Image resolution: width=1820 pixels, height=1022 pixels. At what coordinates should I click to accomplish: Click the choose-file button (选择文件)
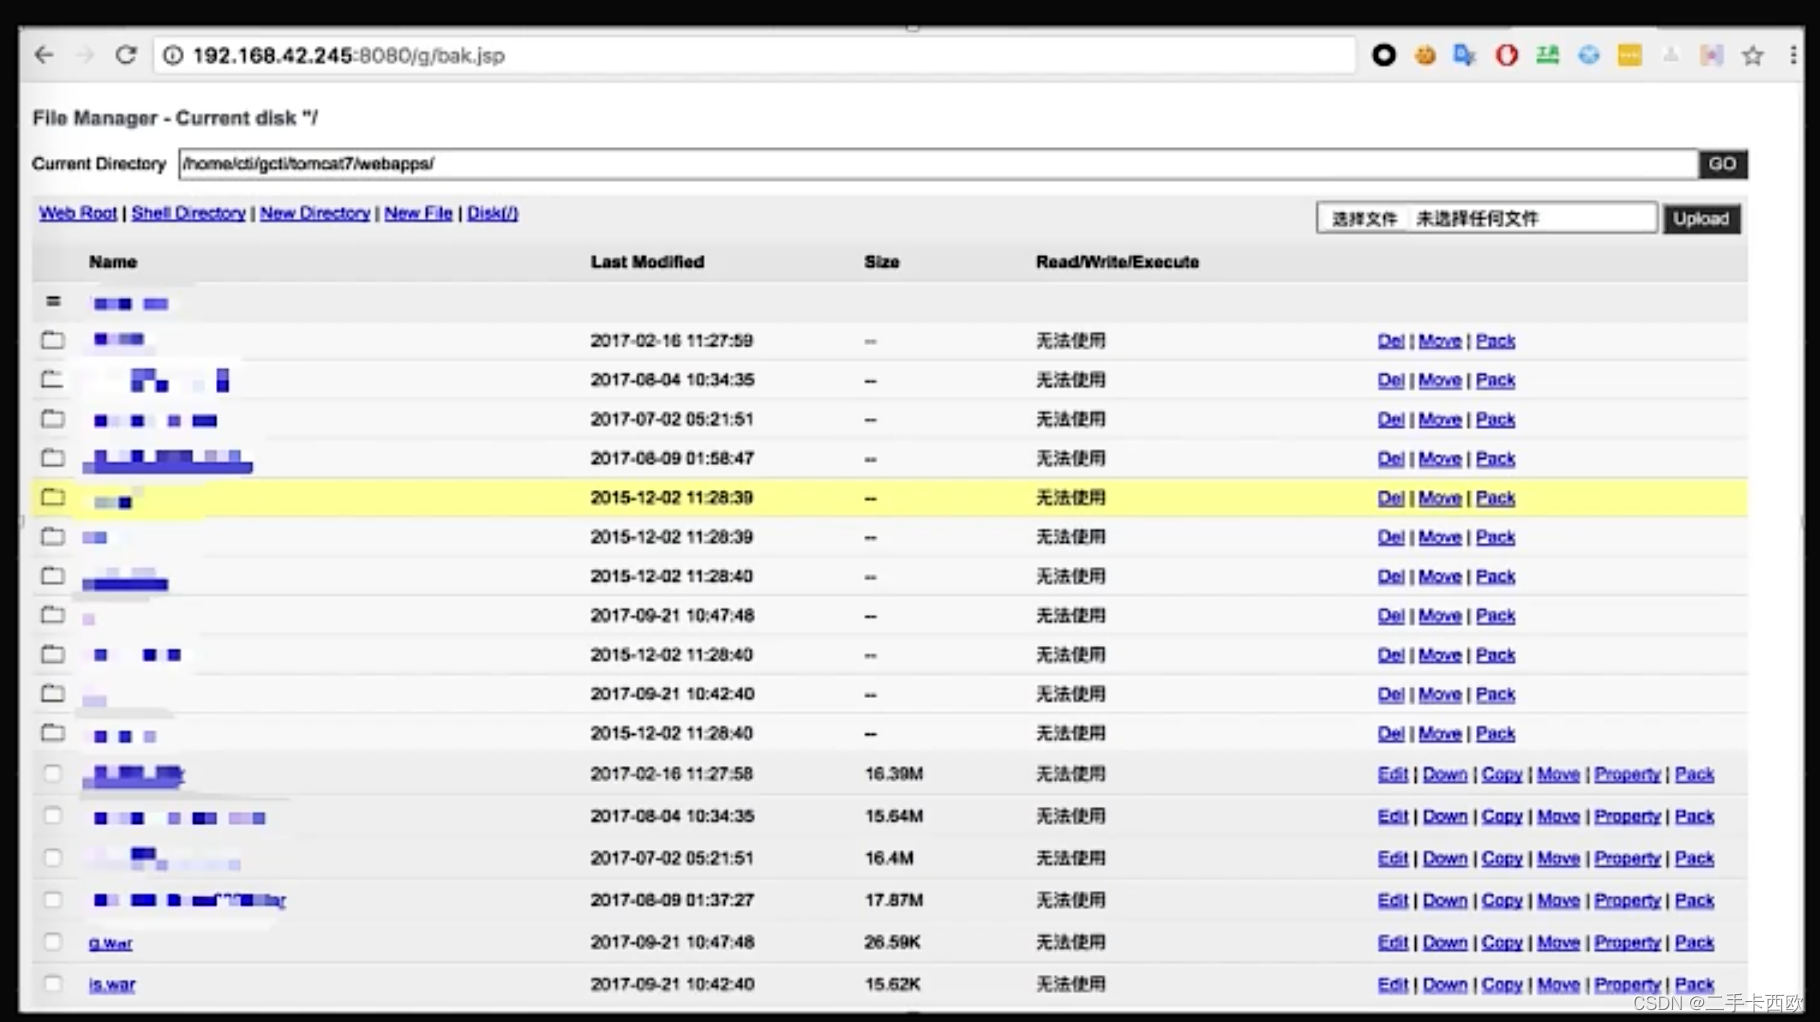1363,219
